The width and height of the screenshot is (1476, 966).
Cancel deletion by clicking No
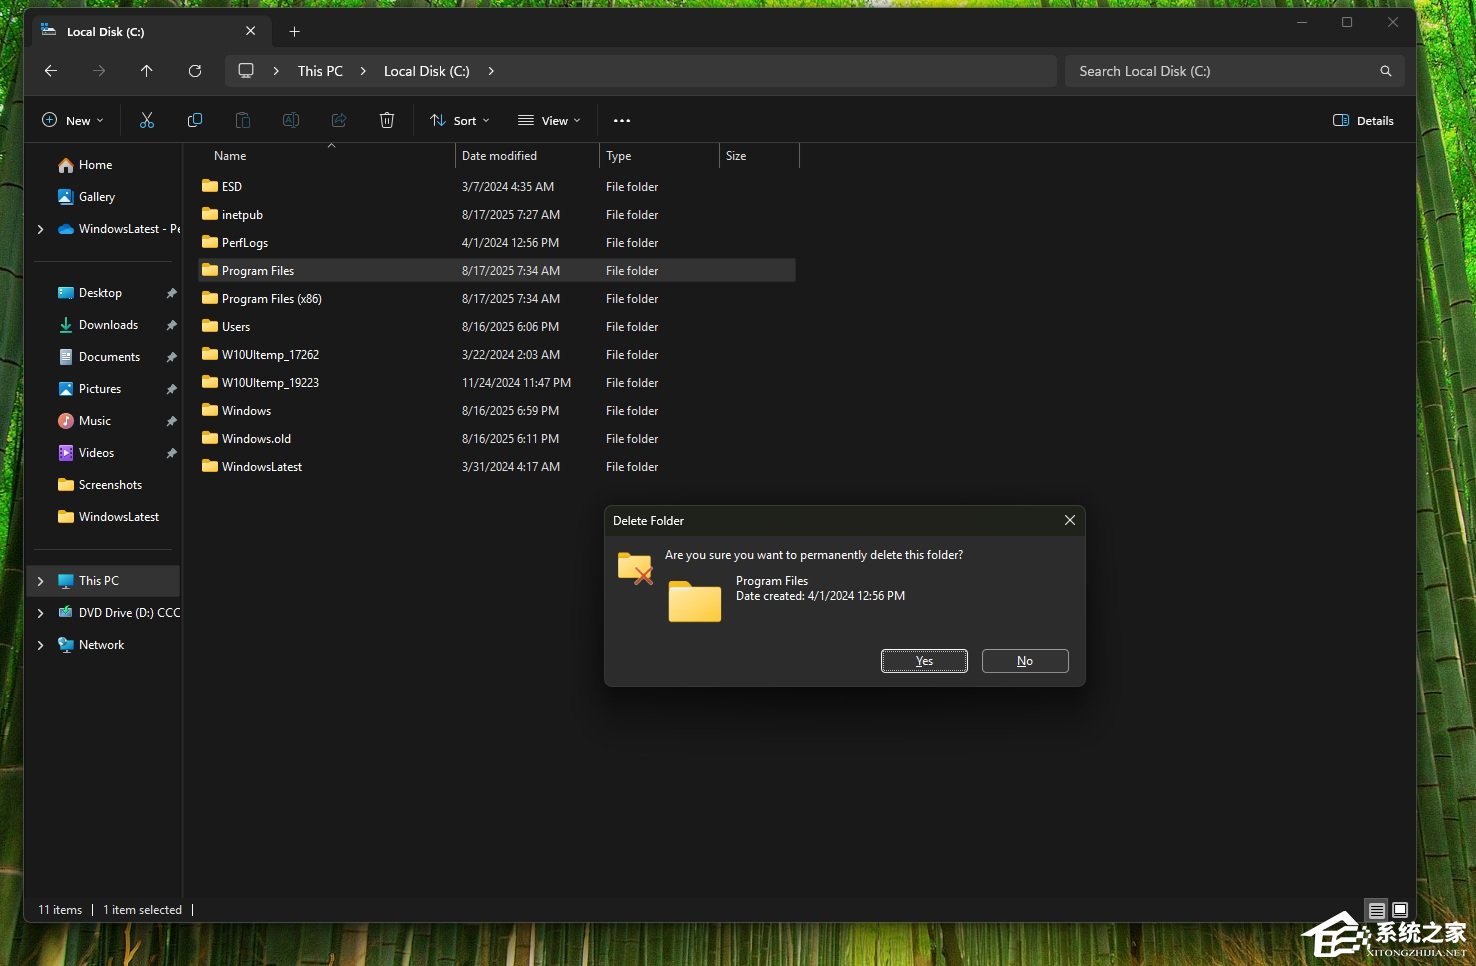point(1025,661)
